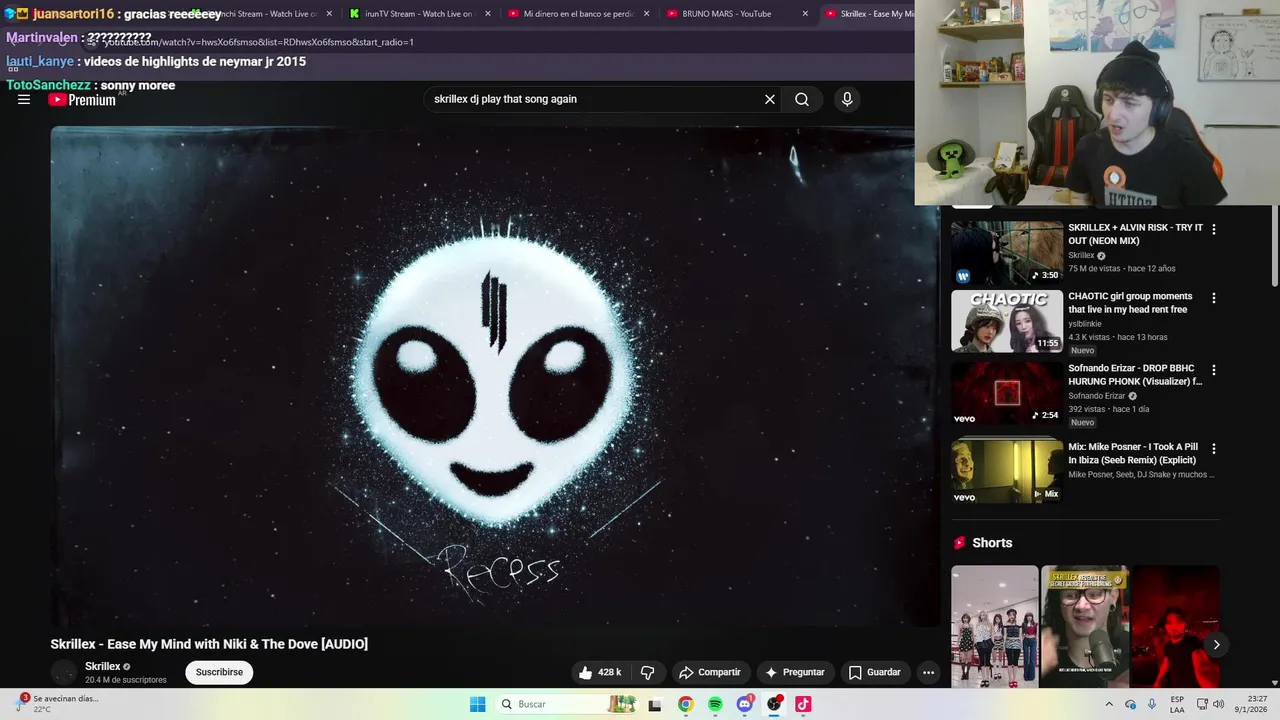Subscribe using the Suscribirse button

219,672
